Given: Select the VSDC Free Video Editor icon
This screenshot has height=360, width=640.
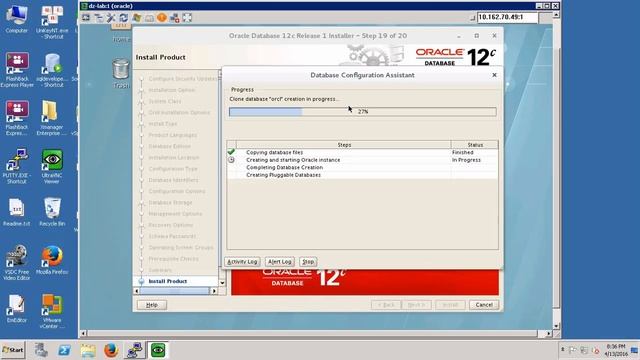Looking at the screenshot, I should pyautogui.click(x=17, y=263).
